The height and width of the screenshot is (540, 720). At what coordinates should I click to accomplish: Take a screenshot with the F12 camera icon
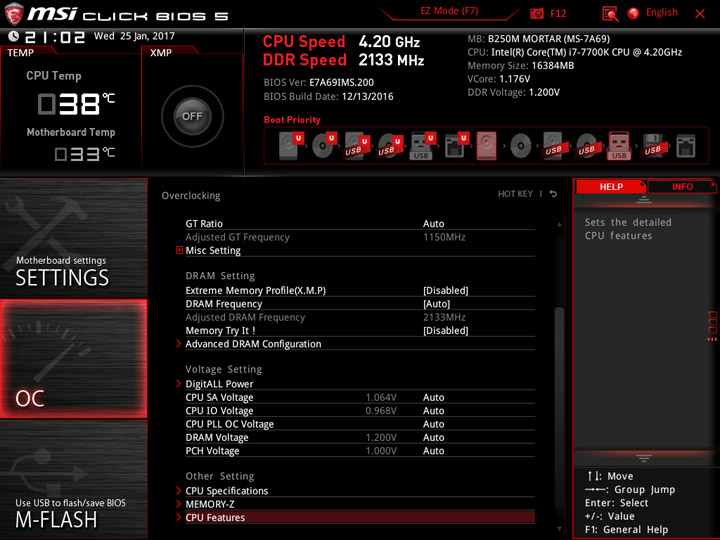point(536,13)
